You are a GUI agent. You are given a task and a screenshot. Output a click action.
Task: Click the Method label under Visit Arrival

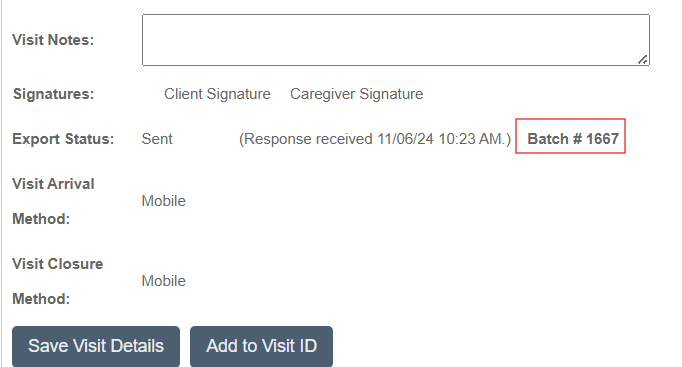coord(41,219)
